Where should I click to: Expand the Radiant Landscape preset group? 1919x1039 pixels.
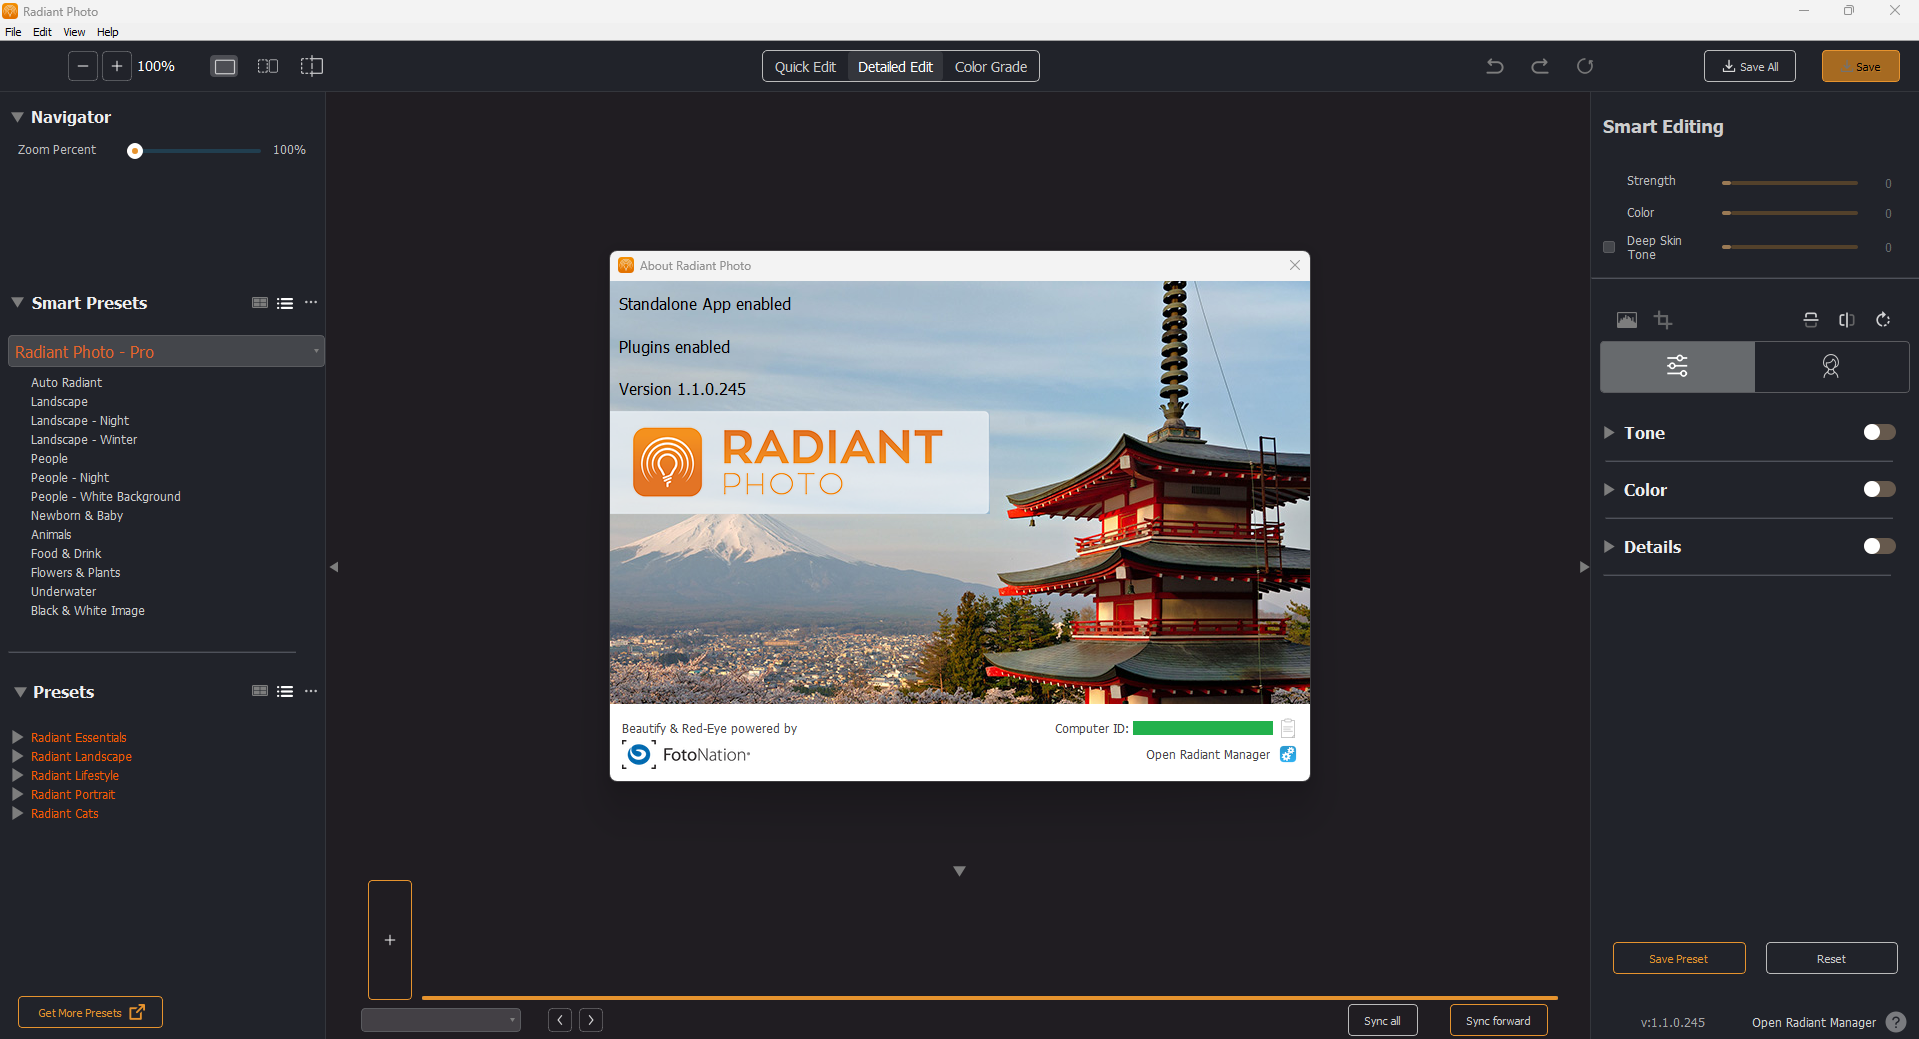click(x=17, y=756)
